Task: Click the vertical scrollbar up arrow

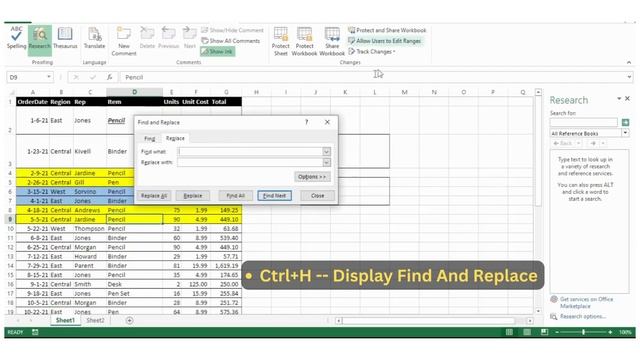Action: tap(538, 93)
